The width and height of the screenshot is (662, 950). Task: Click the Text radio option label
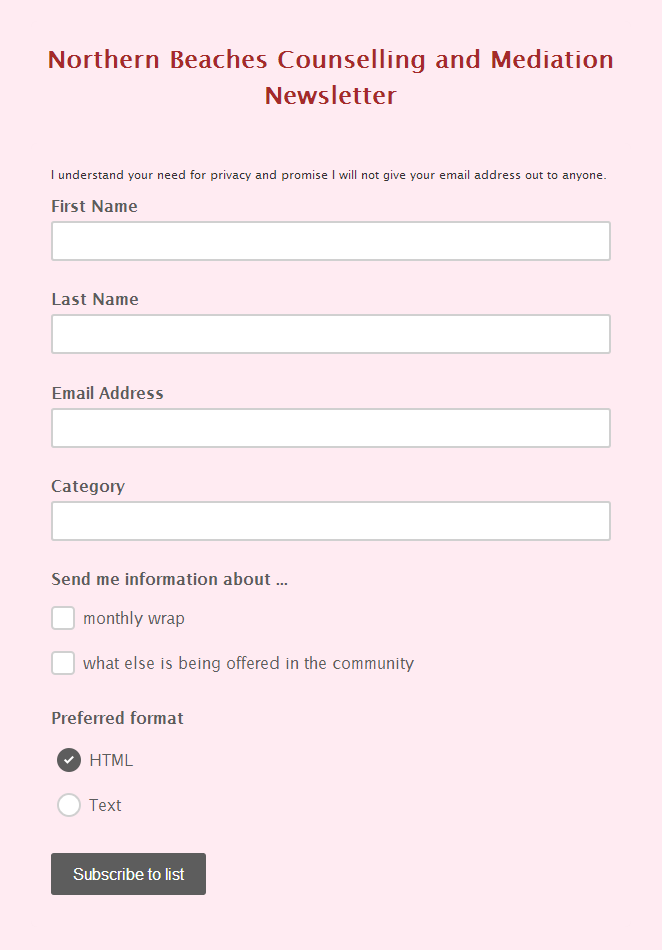point(106,805)
